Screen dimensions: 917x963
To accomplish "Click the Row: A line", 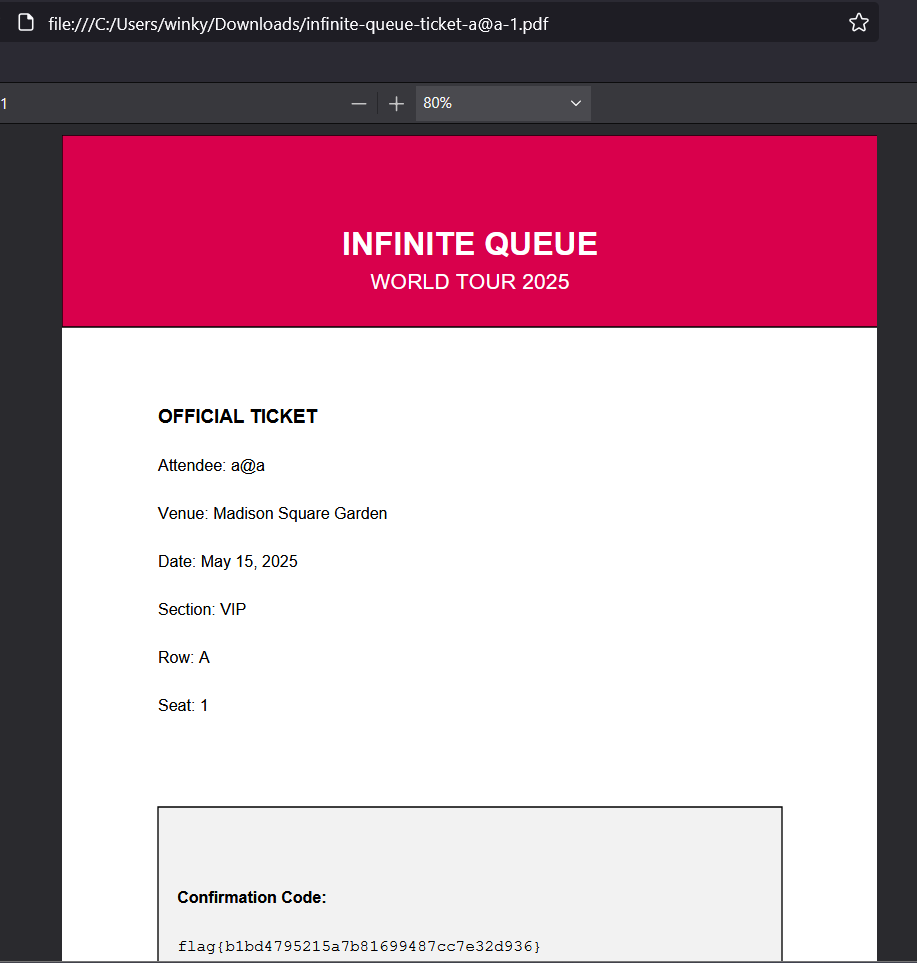I will pyautogui.click(x=183, y=658).
